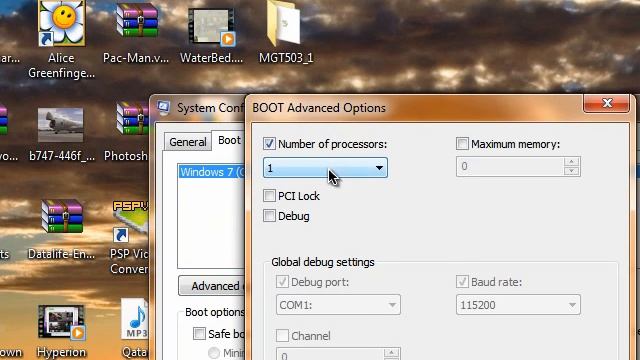
Task: Open the MGT503_1 folder icon
Action: [284, 24]
